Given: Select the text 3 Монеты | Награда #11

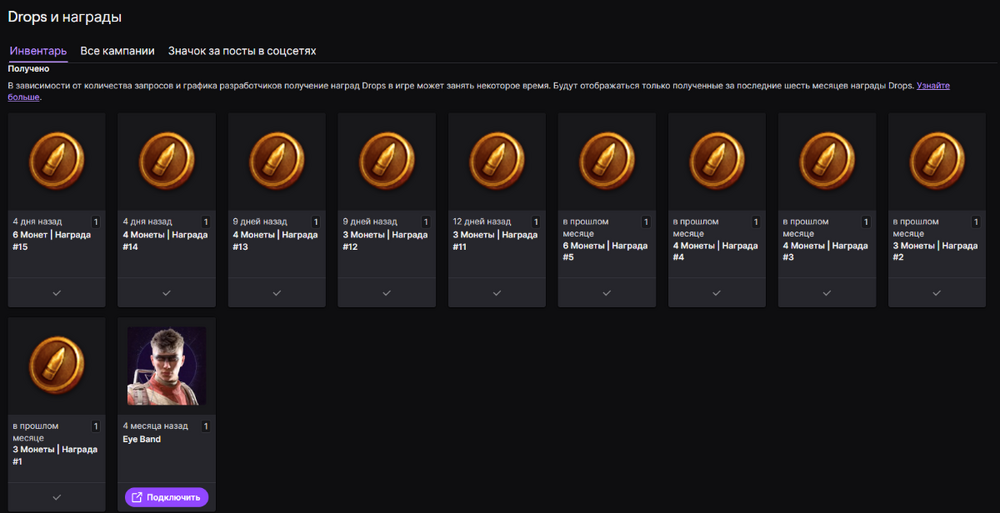Looking at the screenshot, I should coord(495,241).
